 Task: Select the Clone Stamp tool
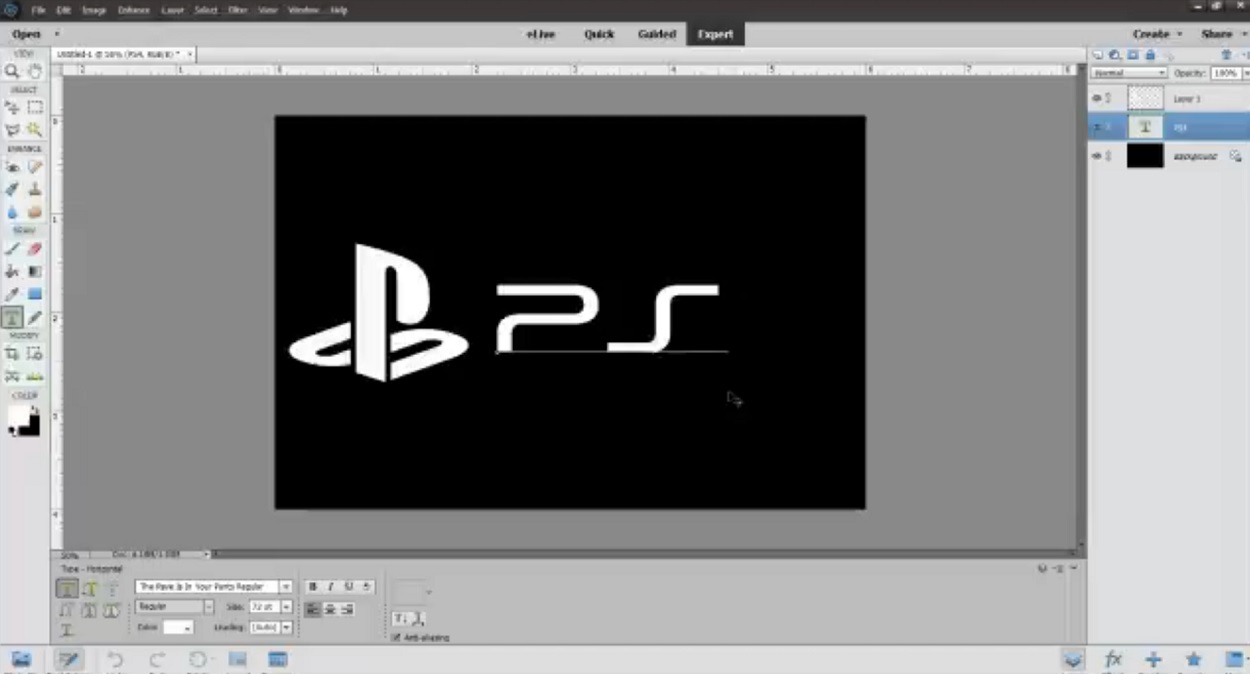[x=35, y=189]
